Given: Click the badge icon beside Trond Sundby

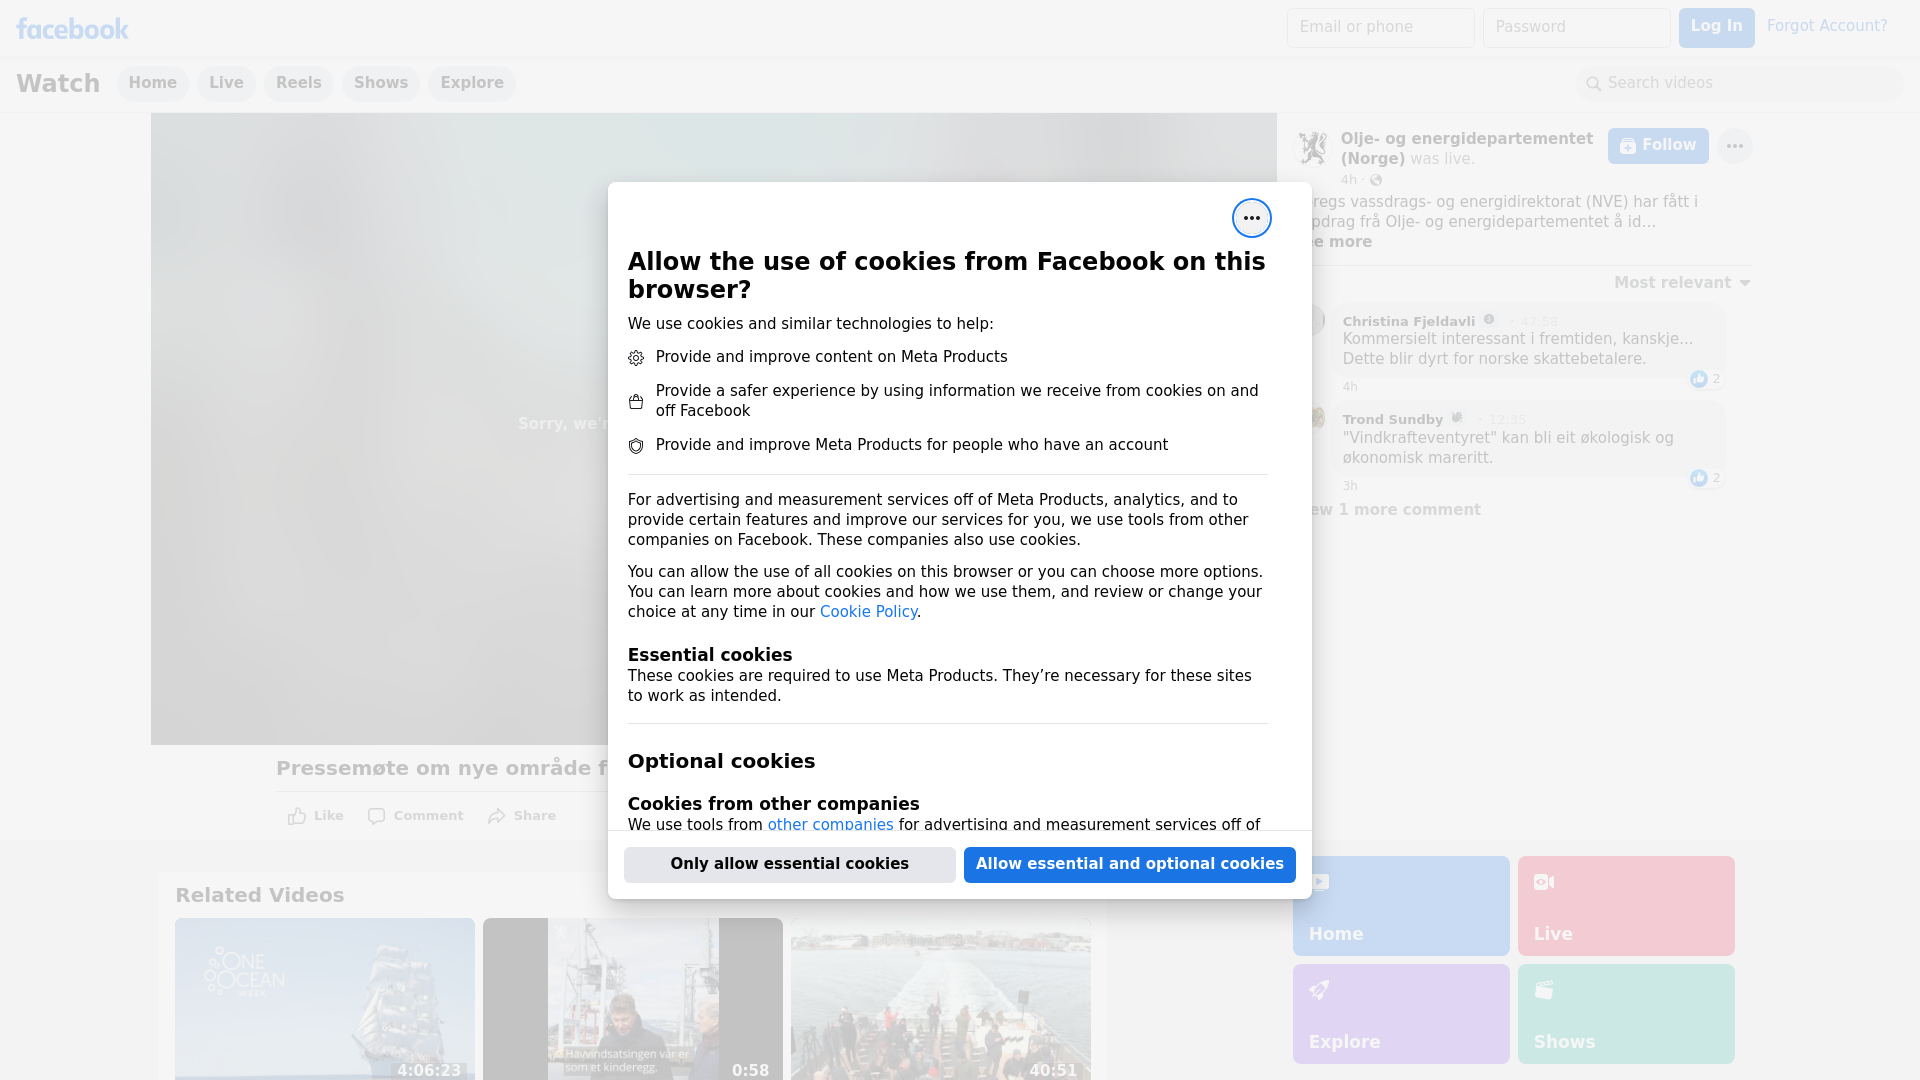Looking at the screenshot, I should [x=1457, y=418].
